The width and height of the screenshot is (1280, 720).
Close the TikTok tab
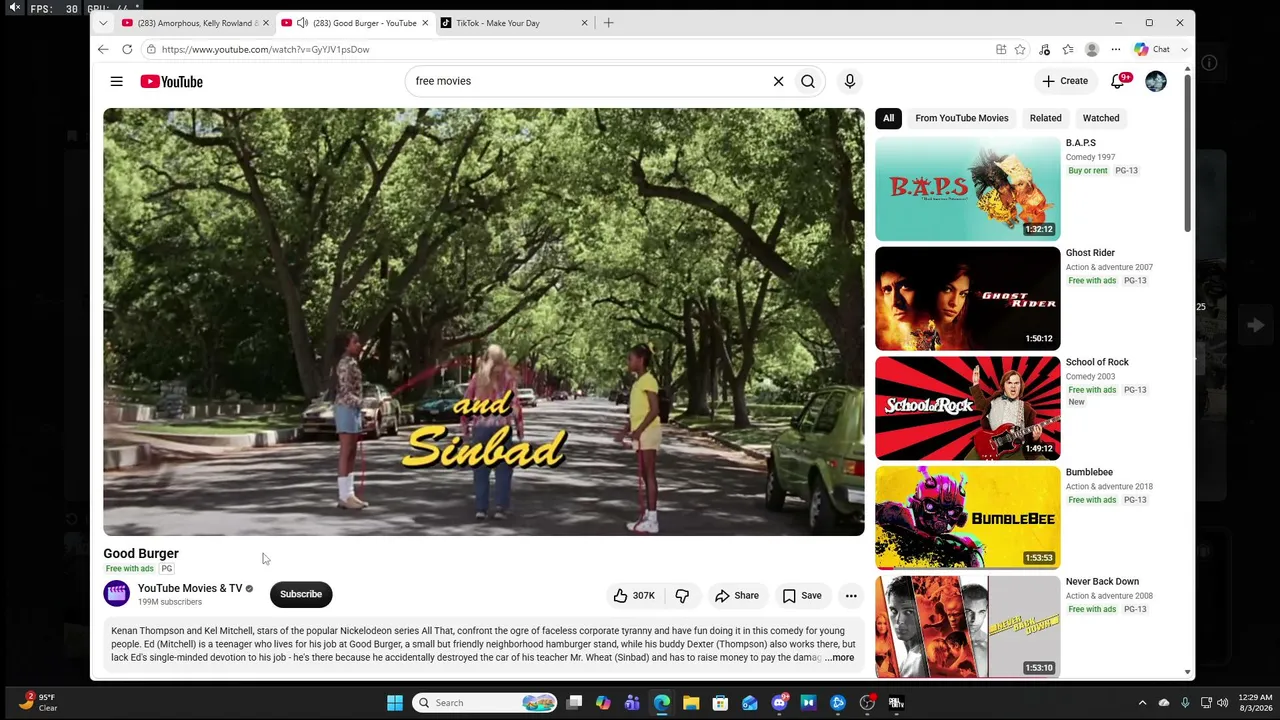[585, 23]
